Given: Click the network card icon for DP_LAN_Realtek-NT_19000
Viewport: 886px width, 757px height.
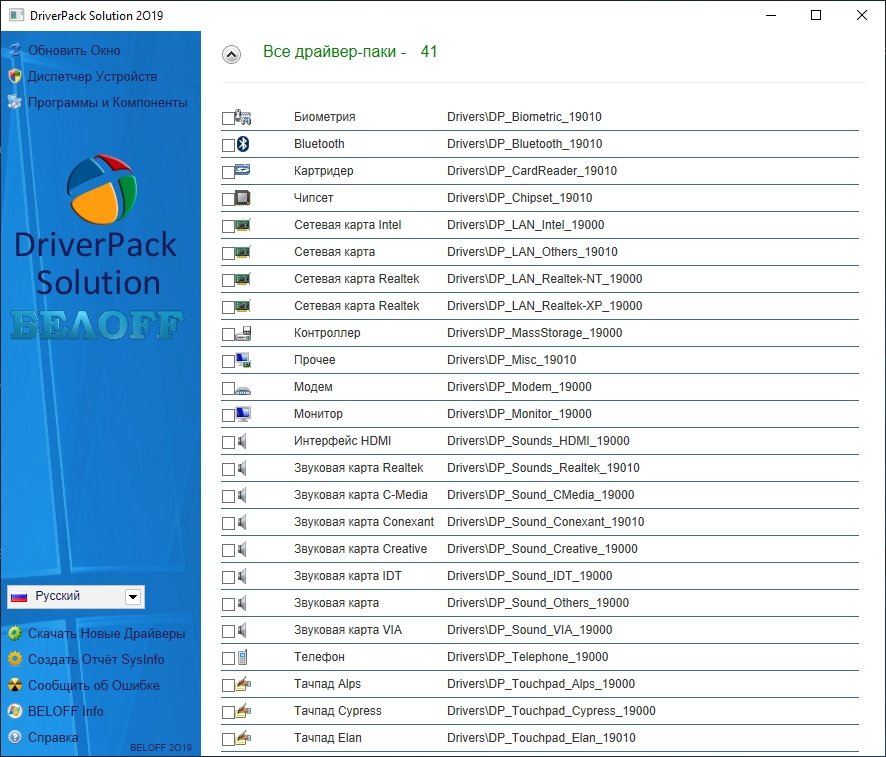Looking at the screenshot, I should tap(243, 279).
